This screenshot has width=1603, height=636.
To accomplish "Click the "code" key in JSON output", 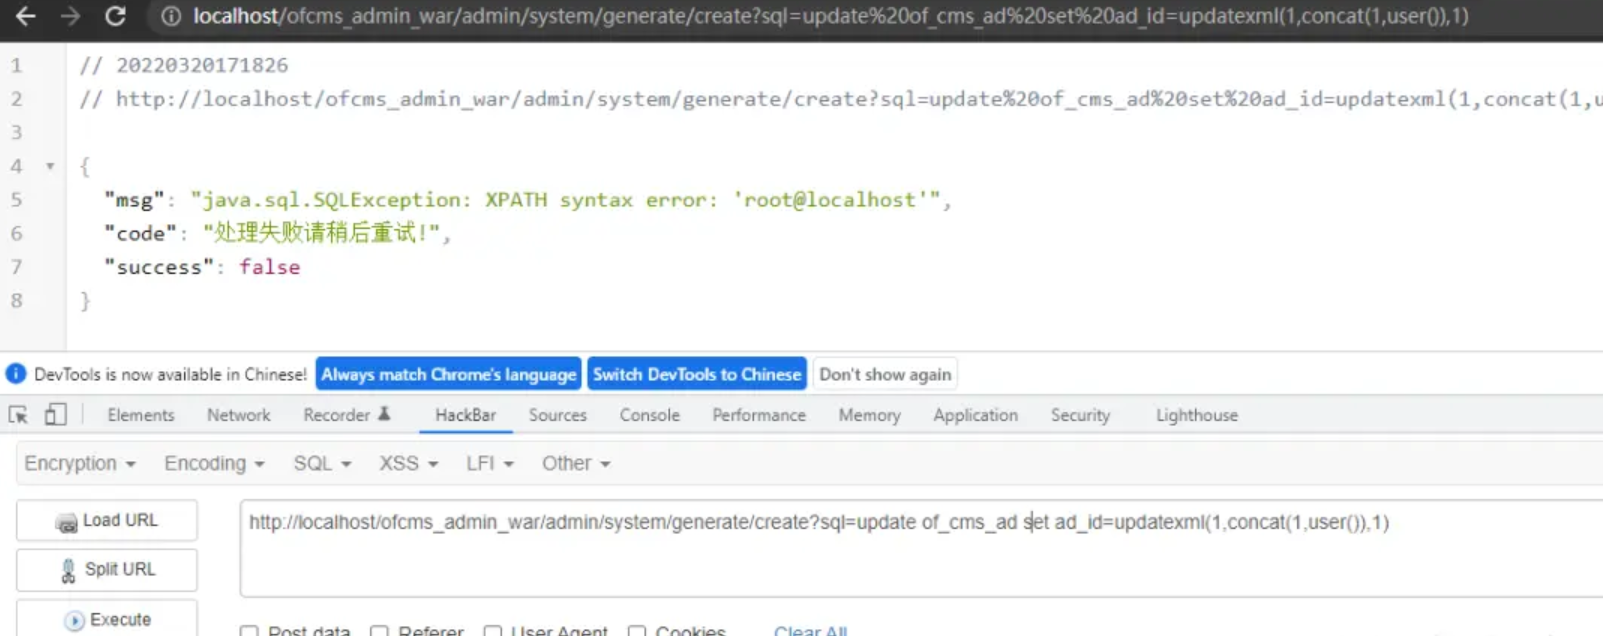I will pyautogui.click(x=140, y=233).
